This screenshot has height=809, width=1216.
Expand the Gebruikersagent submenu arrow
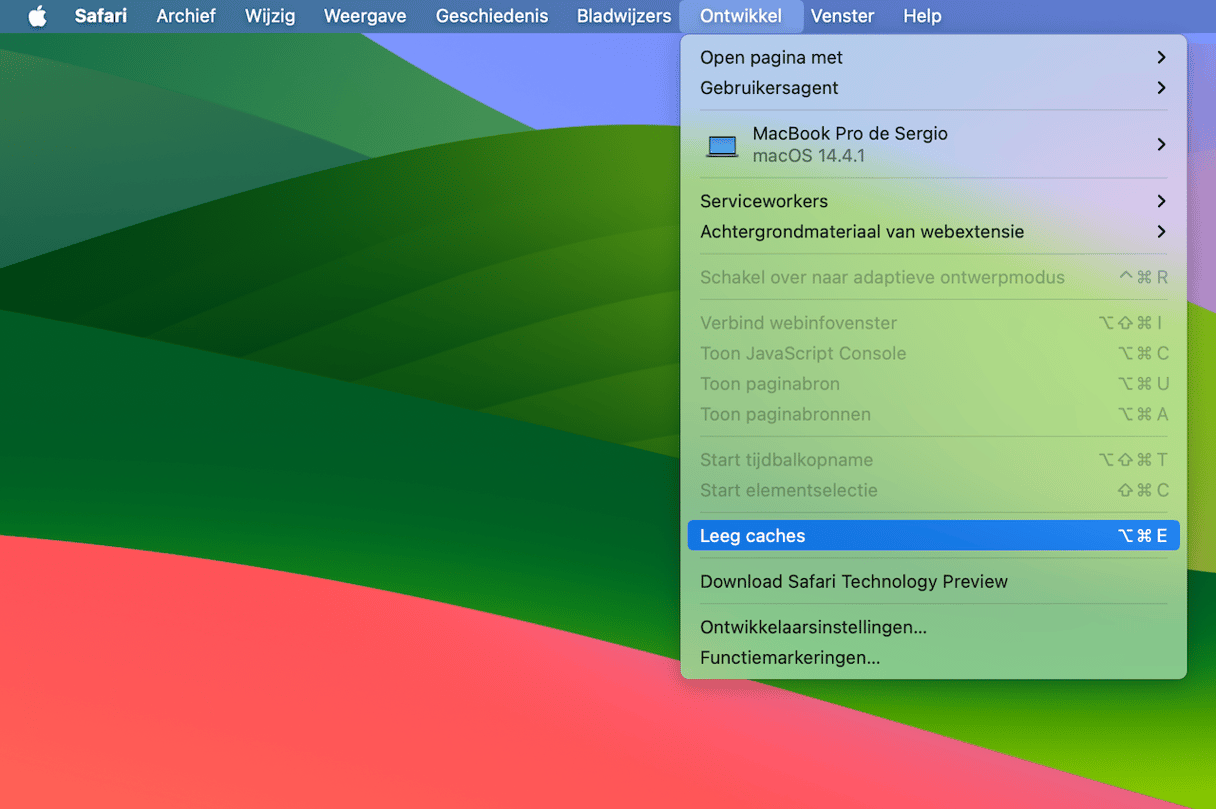(x=1161, y=88)
